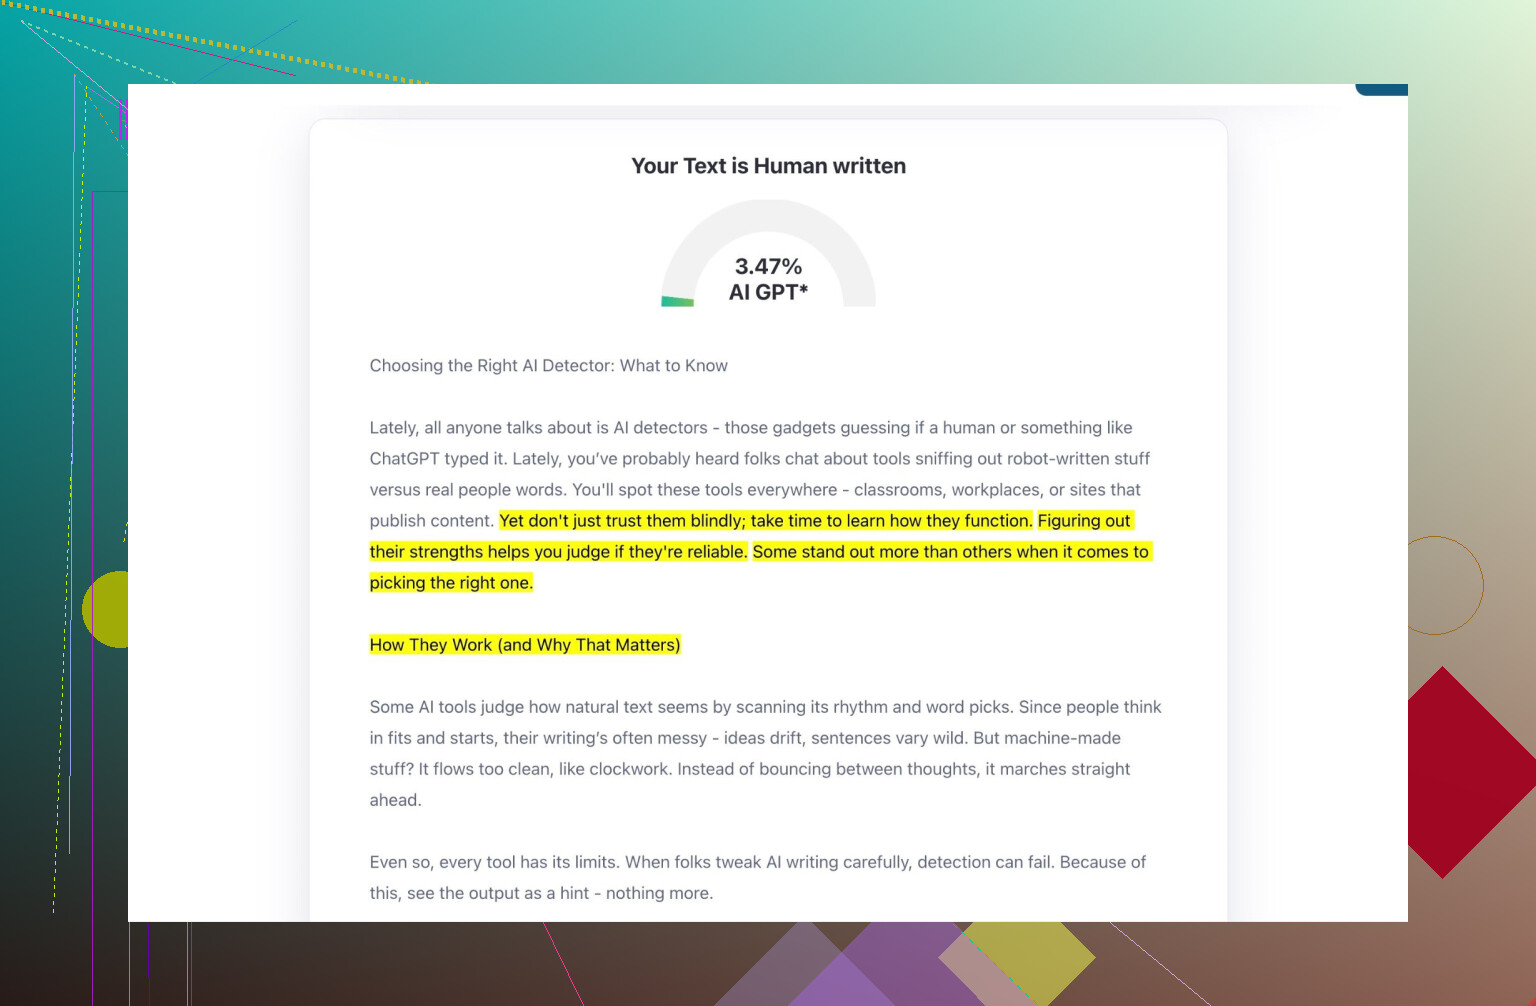Viewport: 1536px width, 1006px height.
Task: Click the word 'ahead.' ending the paragraph
Action: tap(395, 800)
